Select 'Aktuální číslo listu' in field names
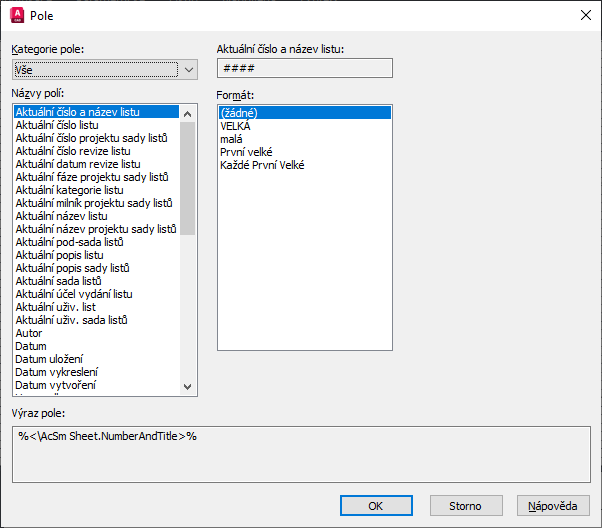The width and height of the screenshot is (602, 528). 59,125
